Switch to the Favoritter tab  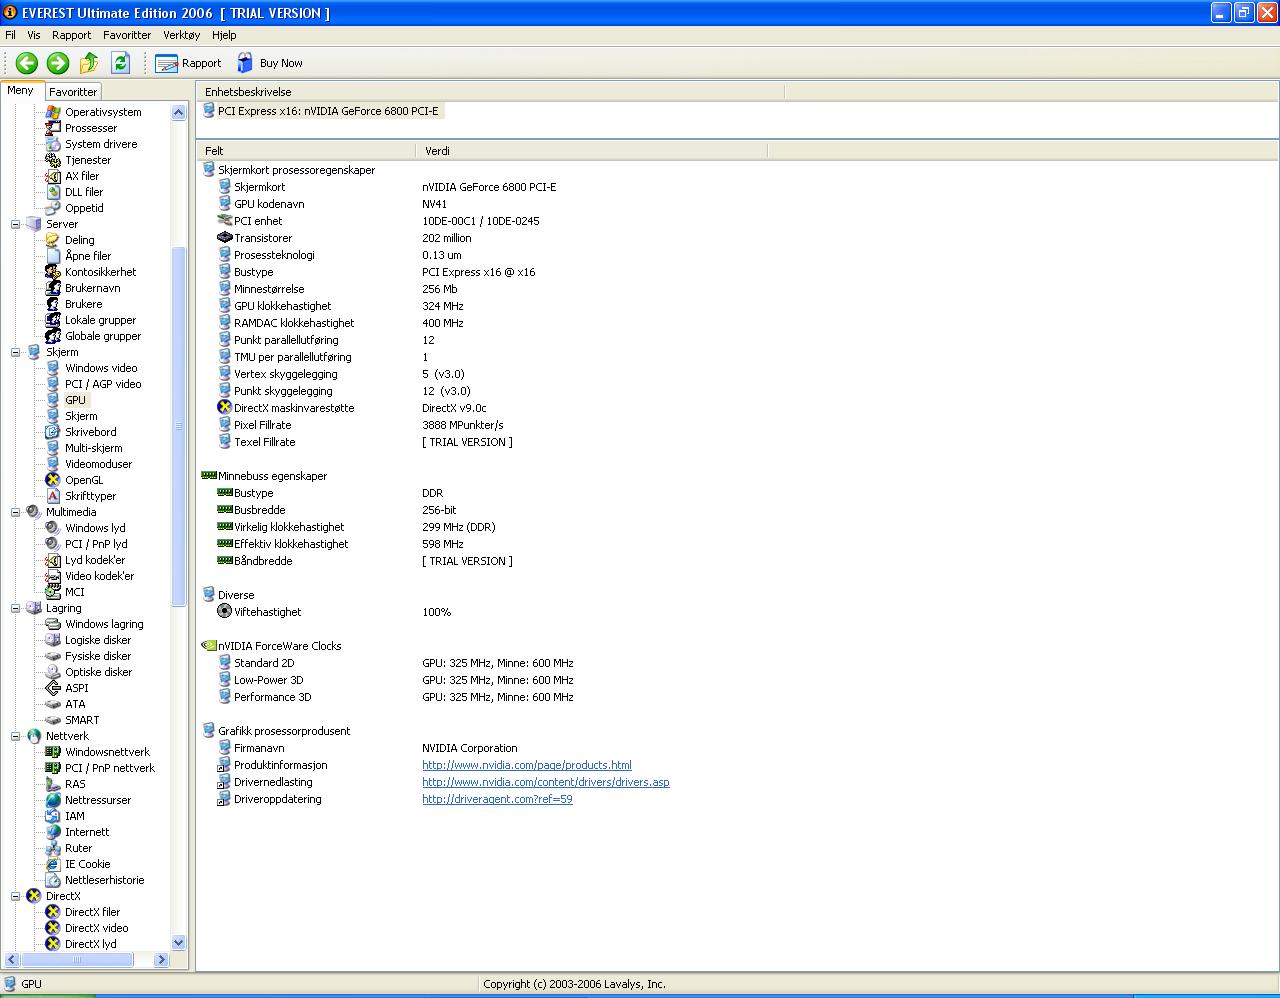coord(73,91)
